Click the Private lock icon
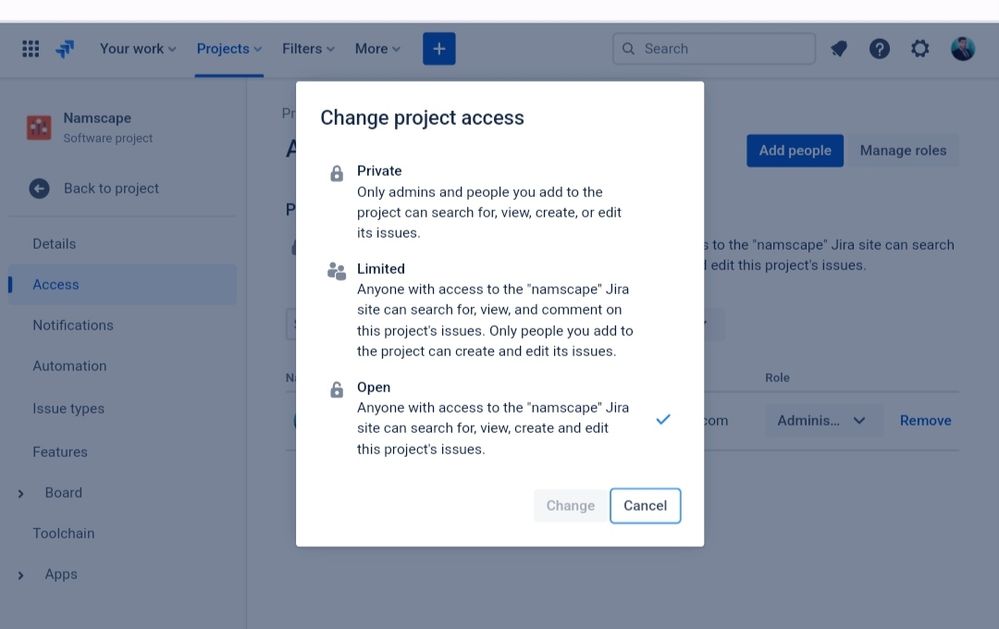 click(336, 173)
